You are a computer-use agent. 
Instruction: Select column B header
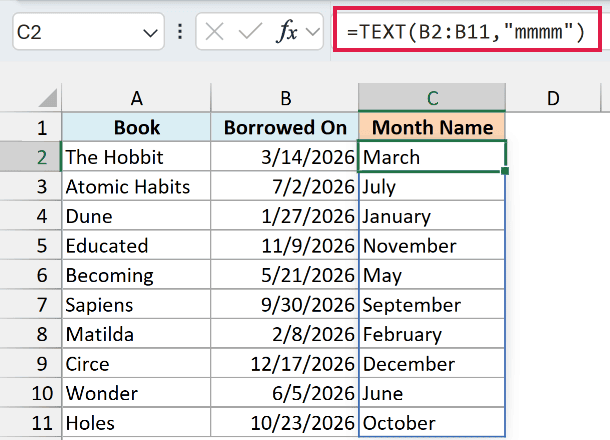pos(285,98)
